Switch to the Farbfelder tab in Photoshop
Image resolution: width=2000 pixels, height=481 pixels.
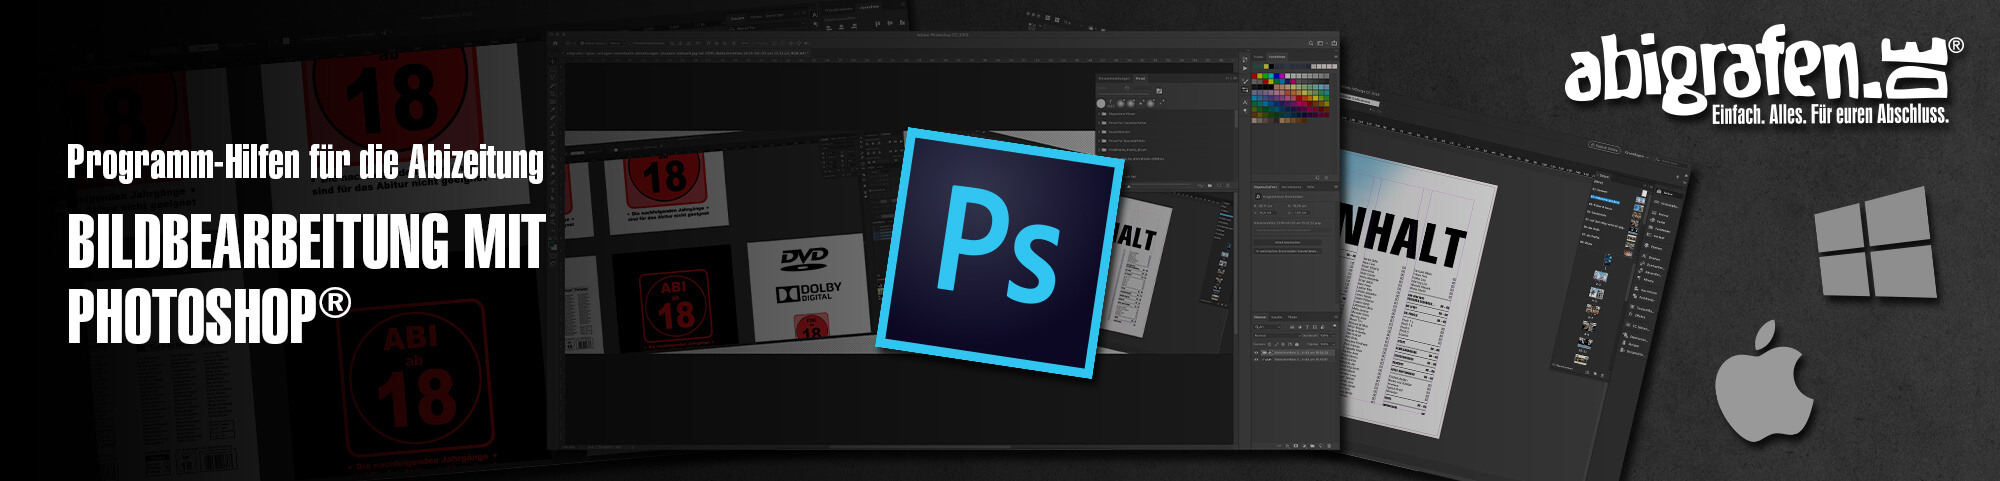coord(1277,57)
